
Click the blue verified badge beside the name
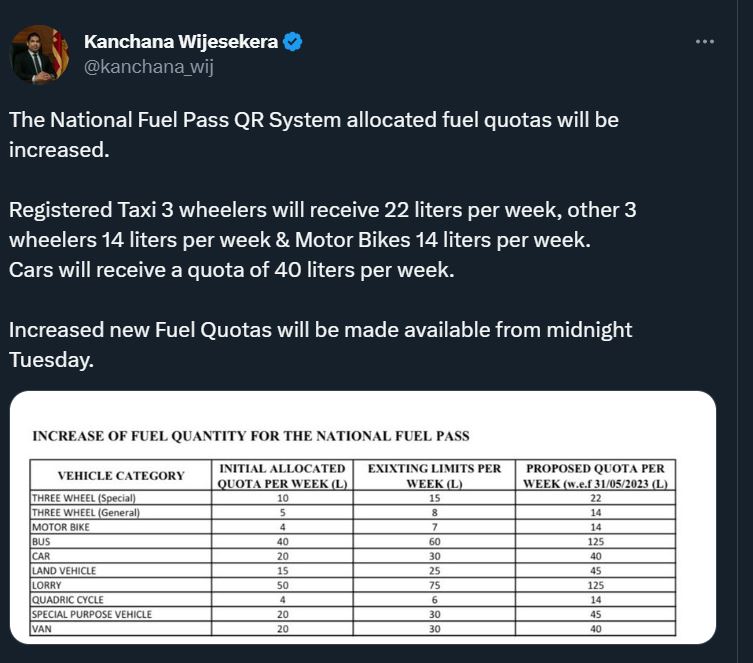[x=293, y=42]
